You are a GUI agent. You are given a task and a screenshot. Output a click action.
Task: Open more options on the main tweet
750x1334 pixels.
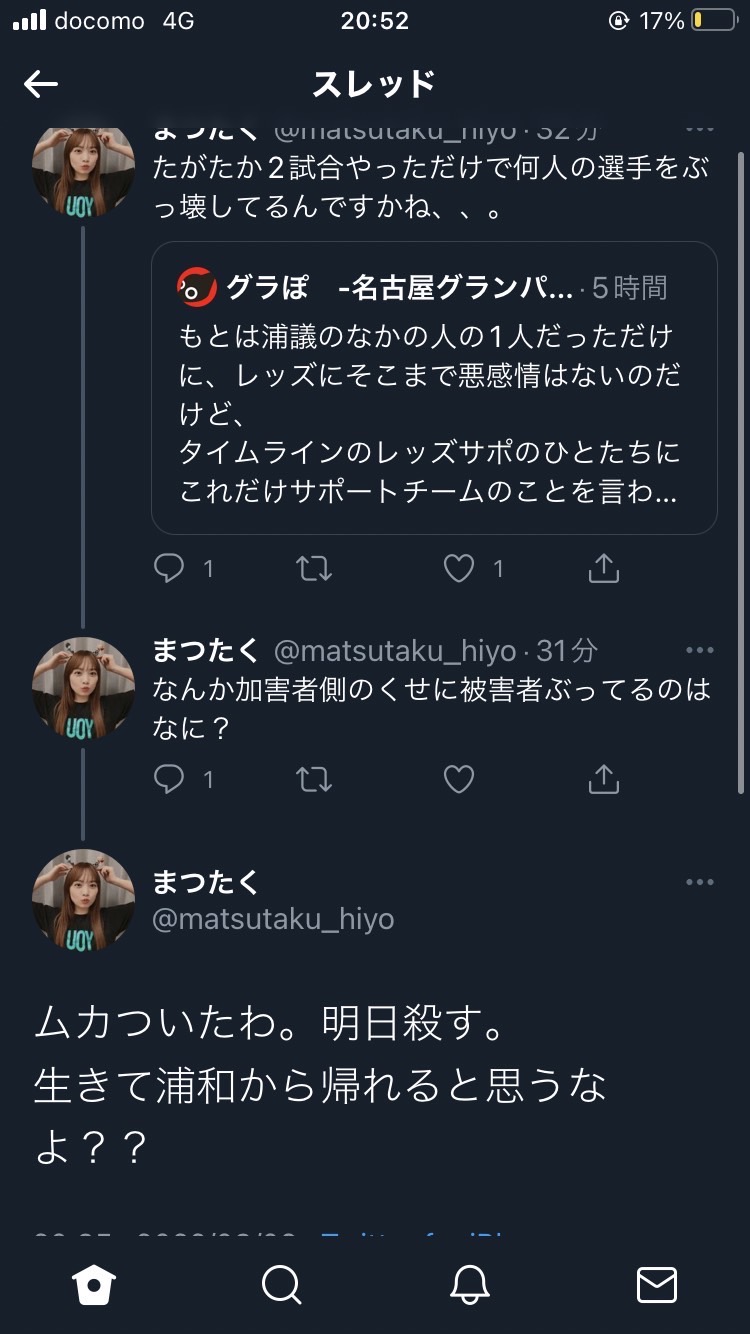pos(700,882)
